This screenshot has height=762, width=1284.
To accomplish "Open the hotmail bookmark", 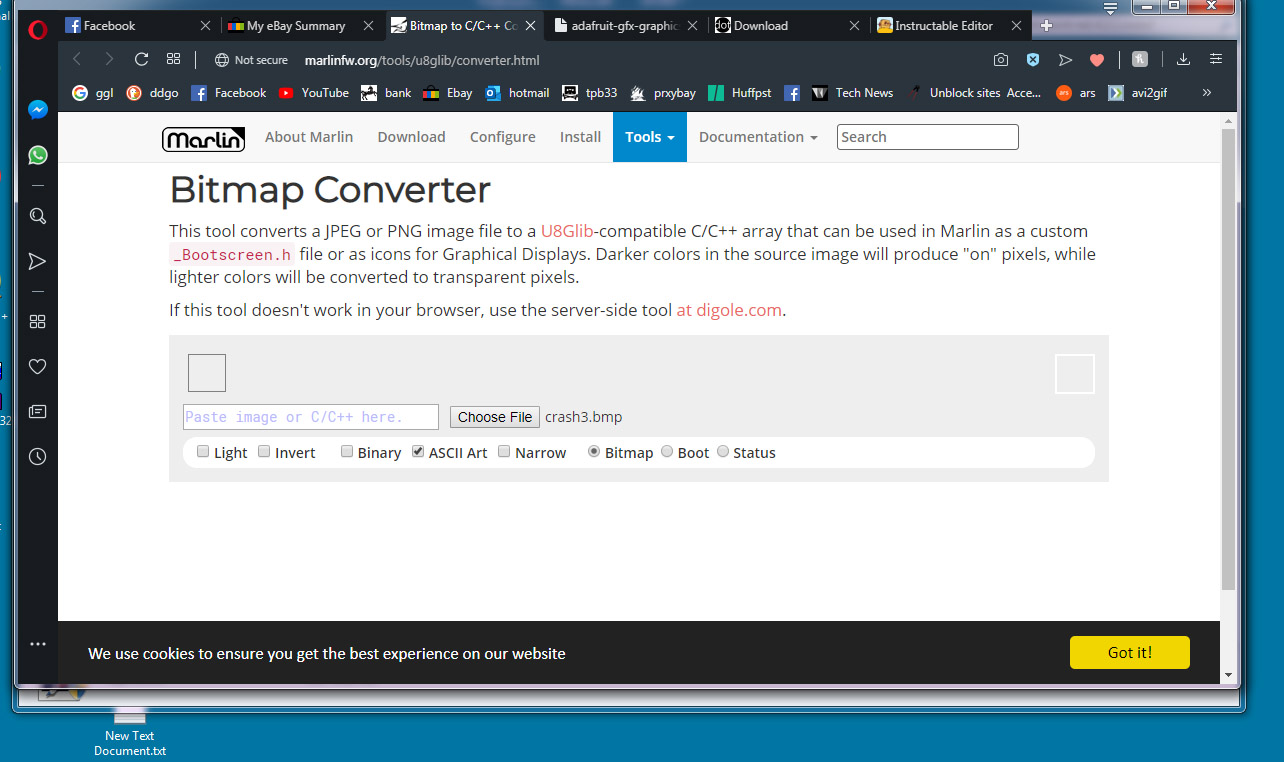I will [x=517, y=93].
